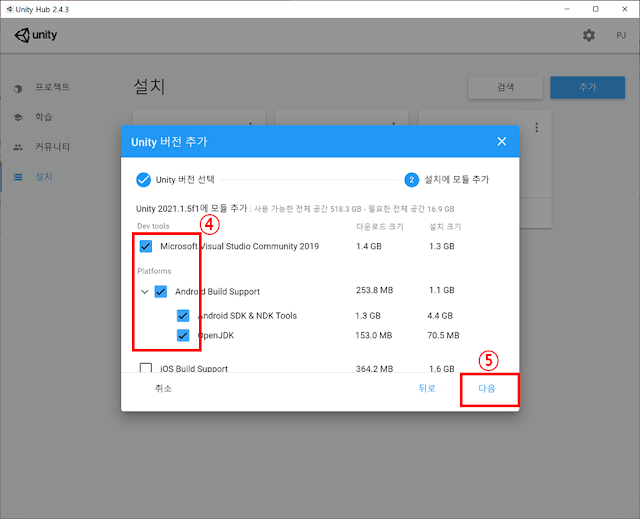Uncheck Microsoft Visual Studio Community 2019

click(146, 246)
